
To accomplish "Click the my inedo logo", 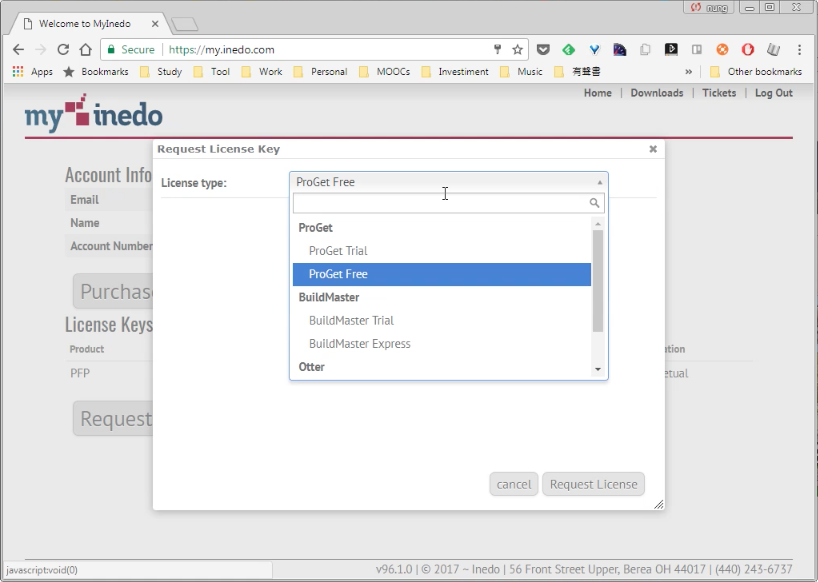I will click(x=93, y=113).
